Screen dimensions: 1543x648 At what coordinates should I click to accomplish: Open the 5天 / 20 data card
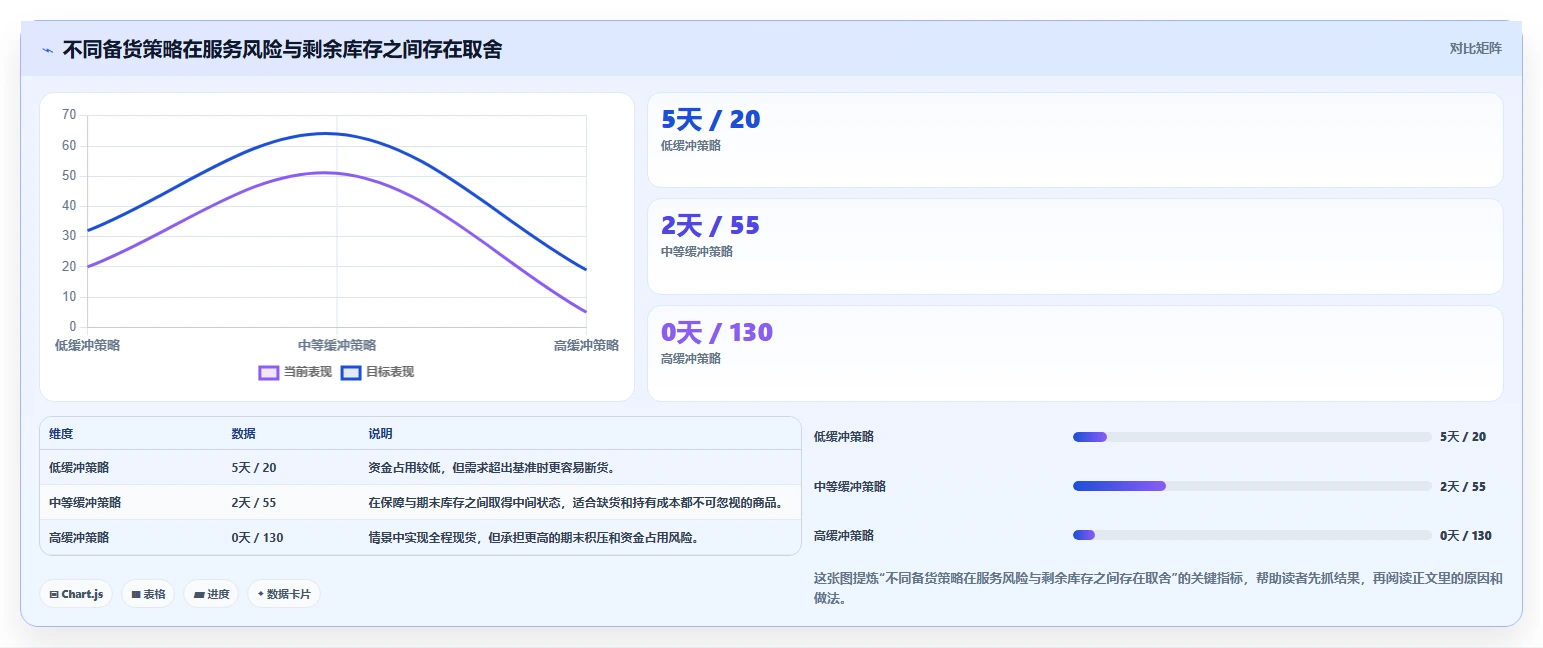pyautogui.click(x=1075, y=140)
